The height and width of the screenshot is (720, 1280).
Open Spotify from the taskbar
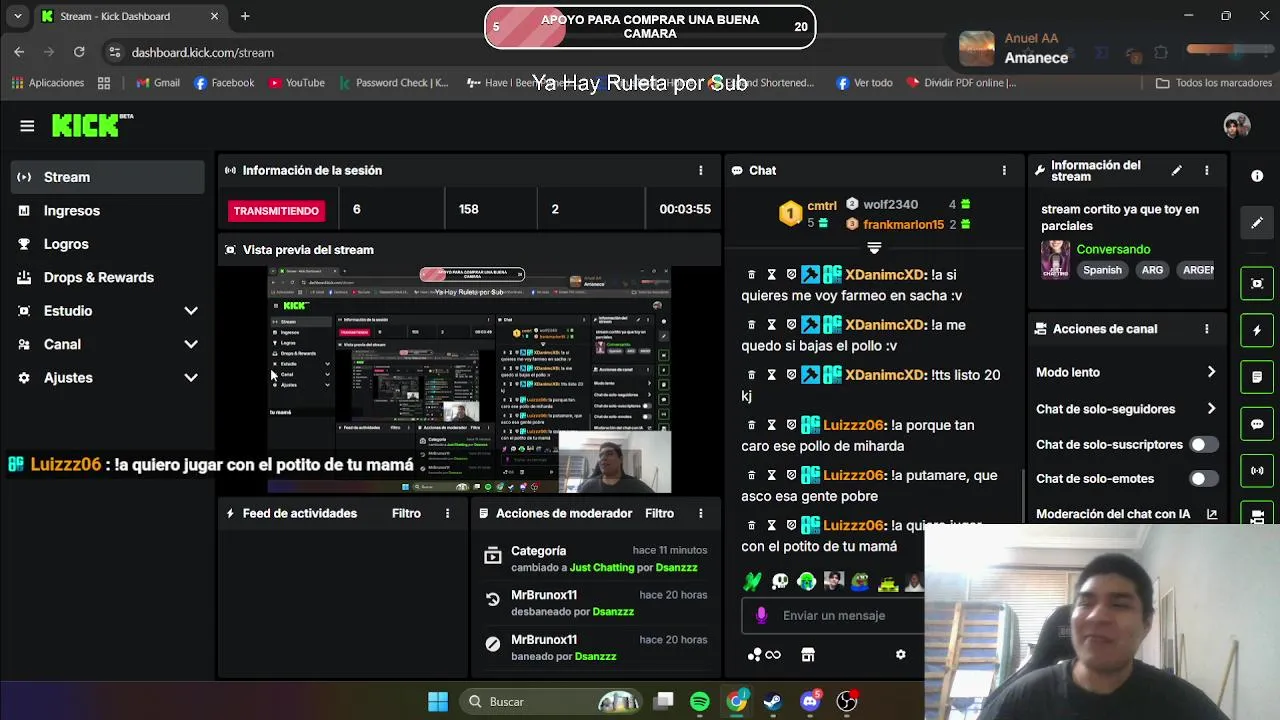click(x=700, y=701)
